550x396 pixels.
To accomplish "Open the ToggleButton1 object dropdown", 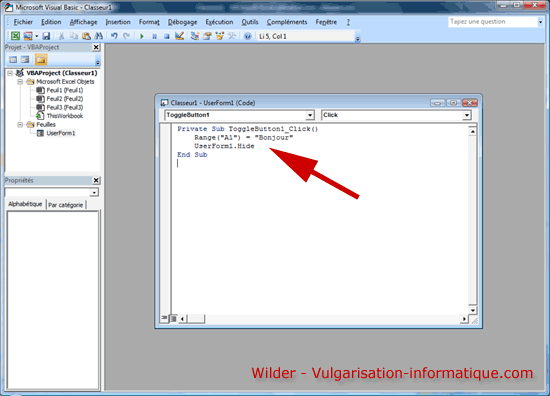I will pos(310,115).
